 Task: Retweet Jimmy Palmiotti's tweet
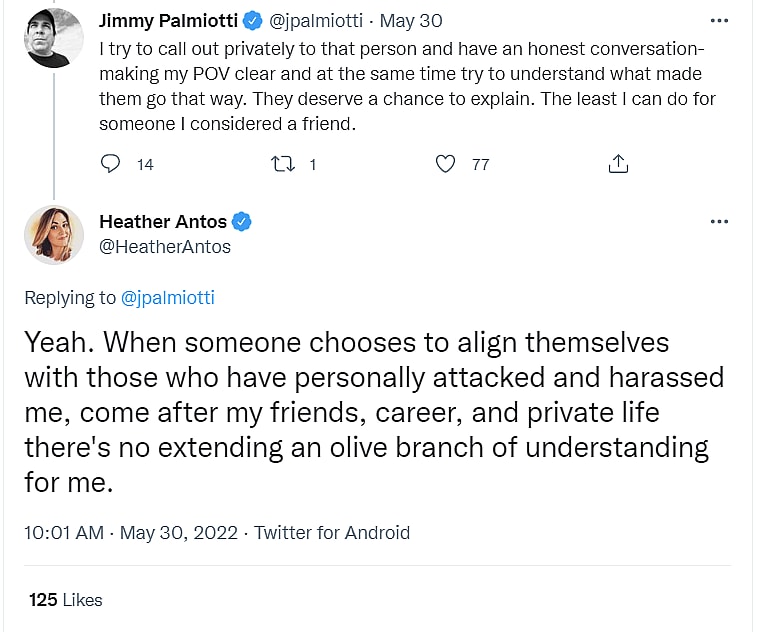coord(284,164)
